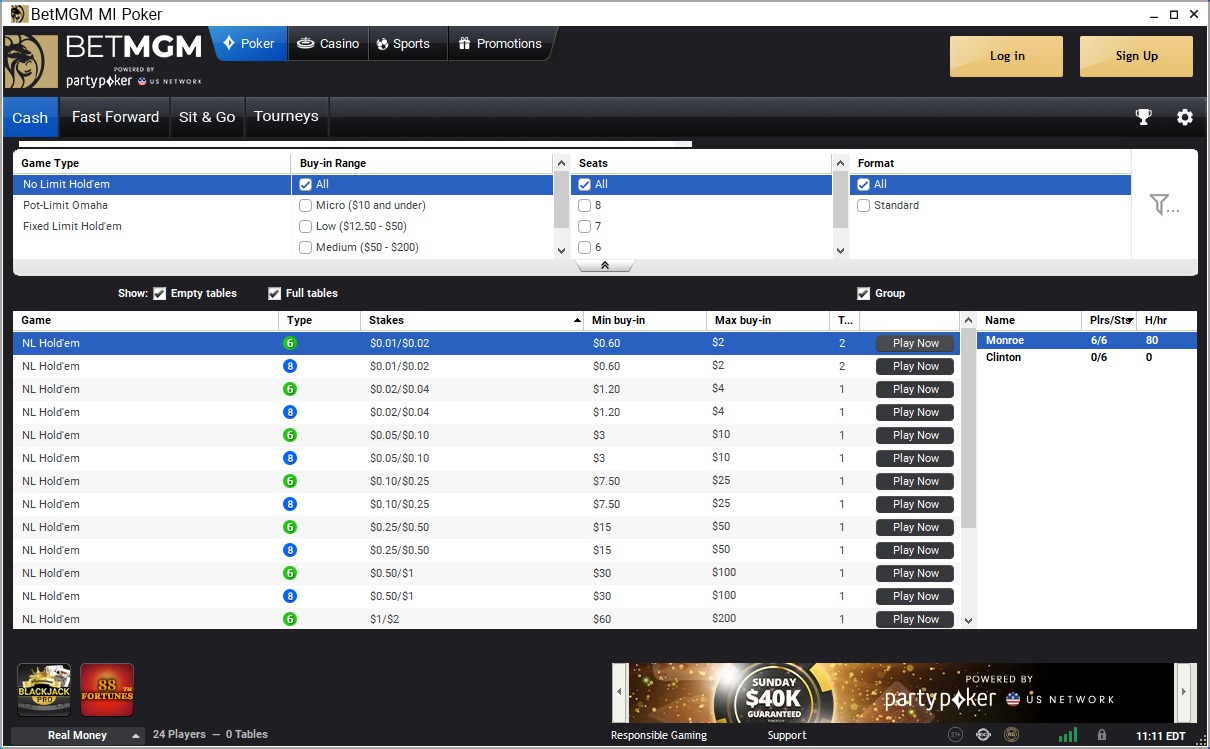Click the Sign Up button

1136,56
